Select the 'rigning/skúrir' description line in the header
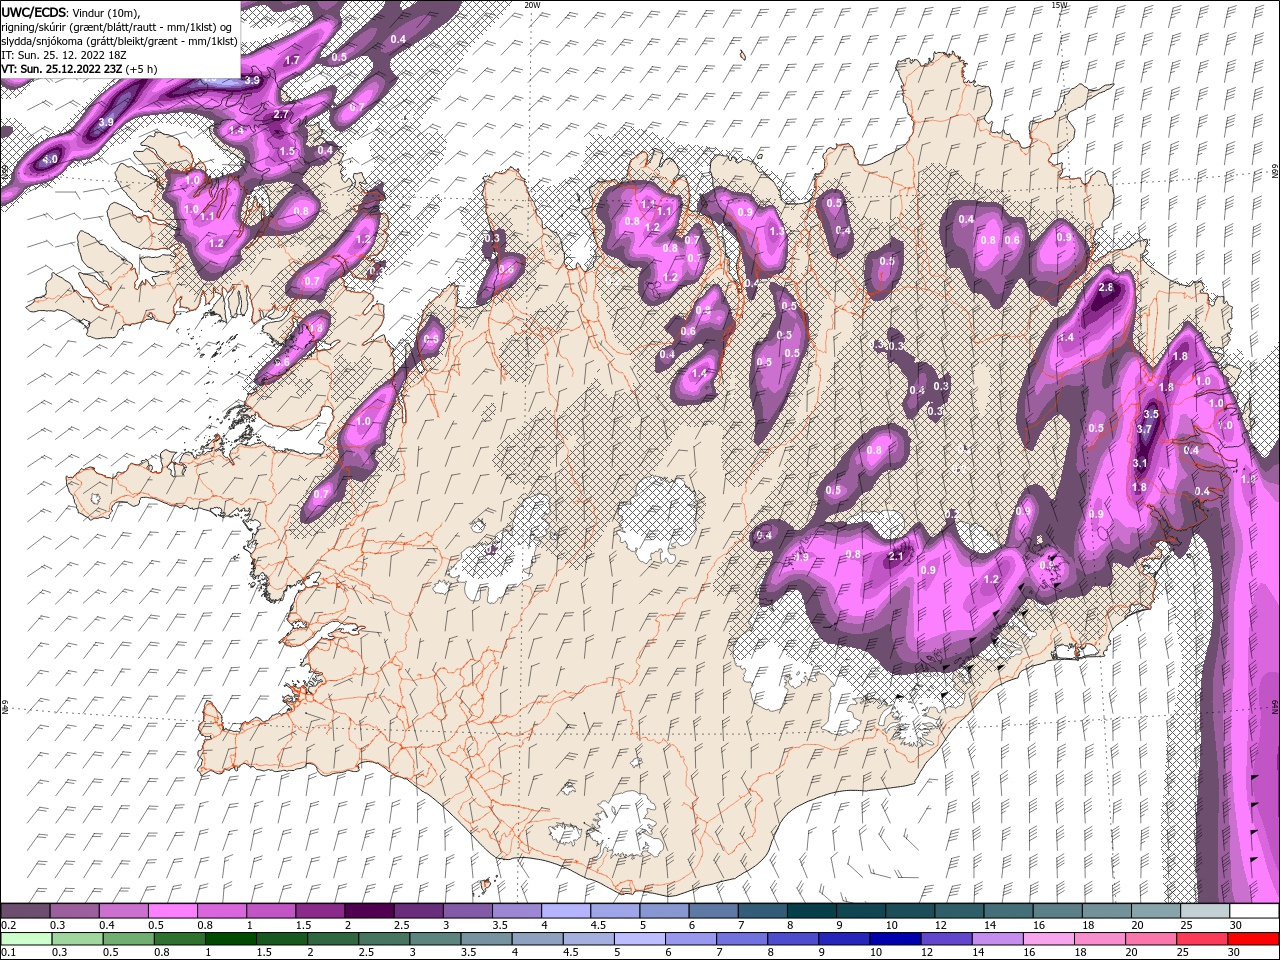 [118, 27]
